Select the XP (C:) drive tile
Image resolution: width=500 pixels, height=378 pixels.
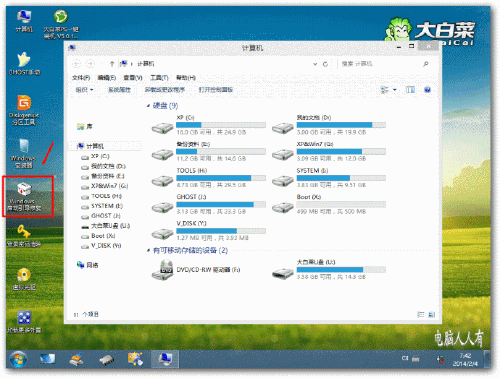point(209,125)
